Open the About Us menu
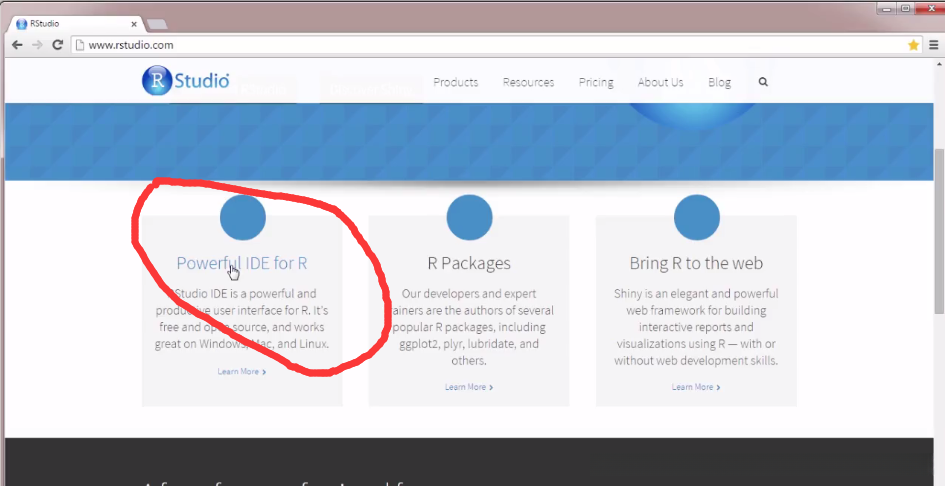This screenshot has height=486, width=945. (661, 82)
